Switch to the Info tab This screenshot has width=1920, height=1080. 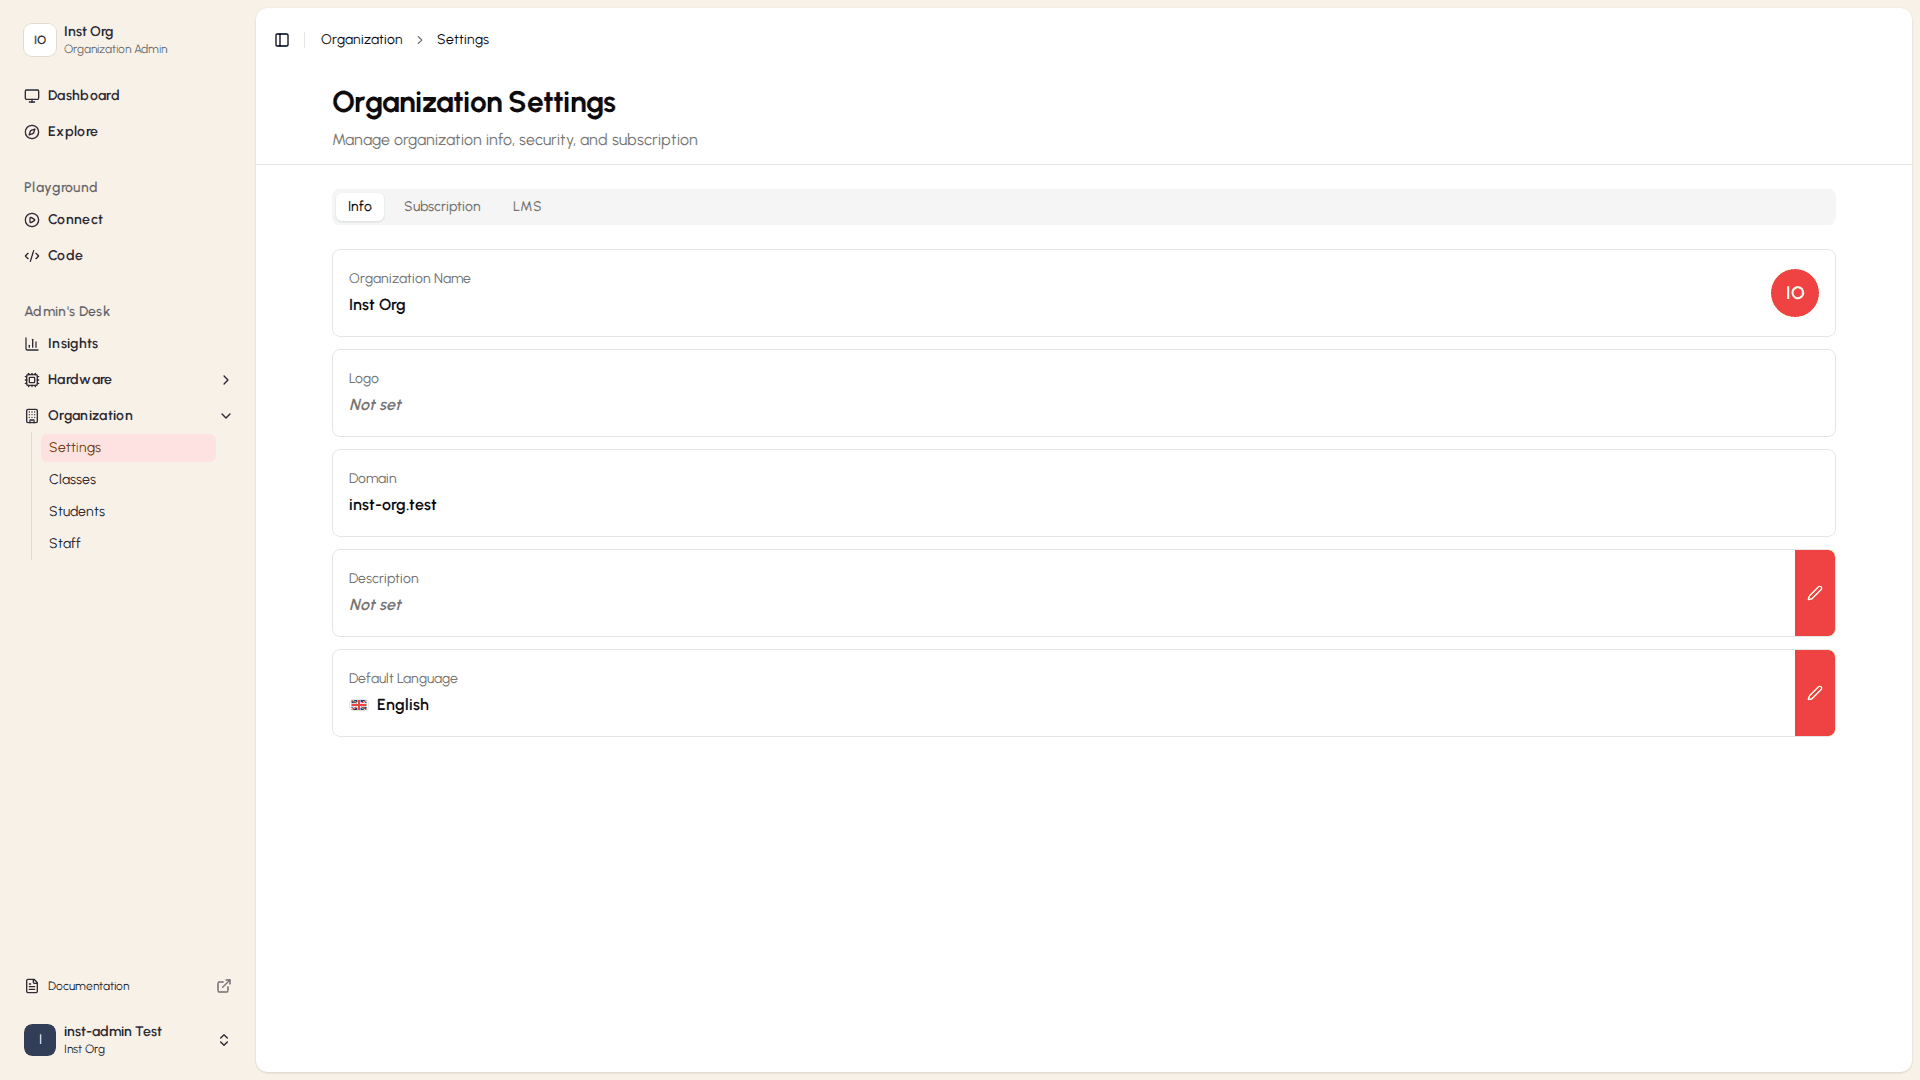[360, 207]
